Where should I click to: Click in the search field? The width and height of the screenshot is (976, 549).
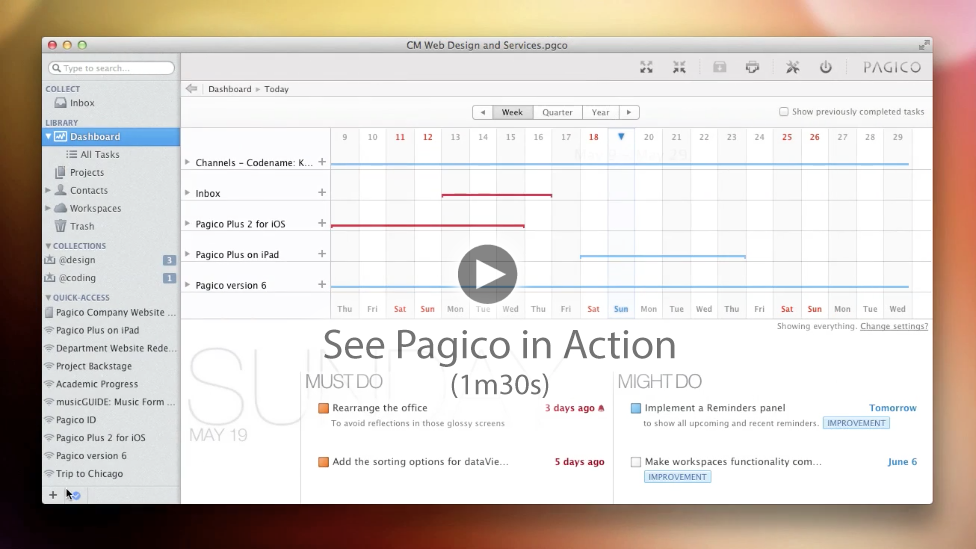tap(111, 68)
